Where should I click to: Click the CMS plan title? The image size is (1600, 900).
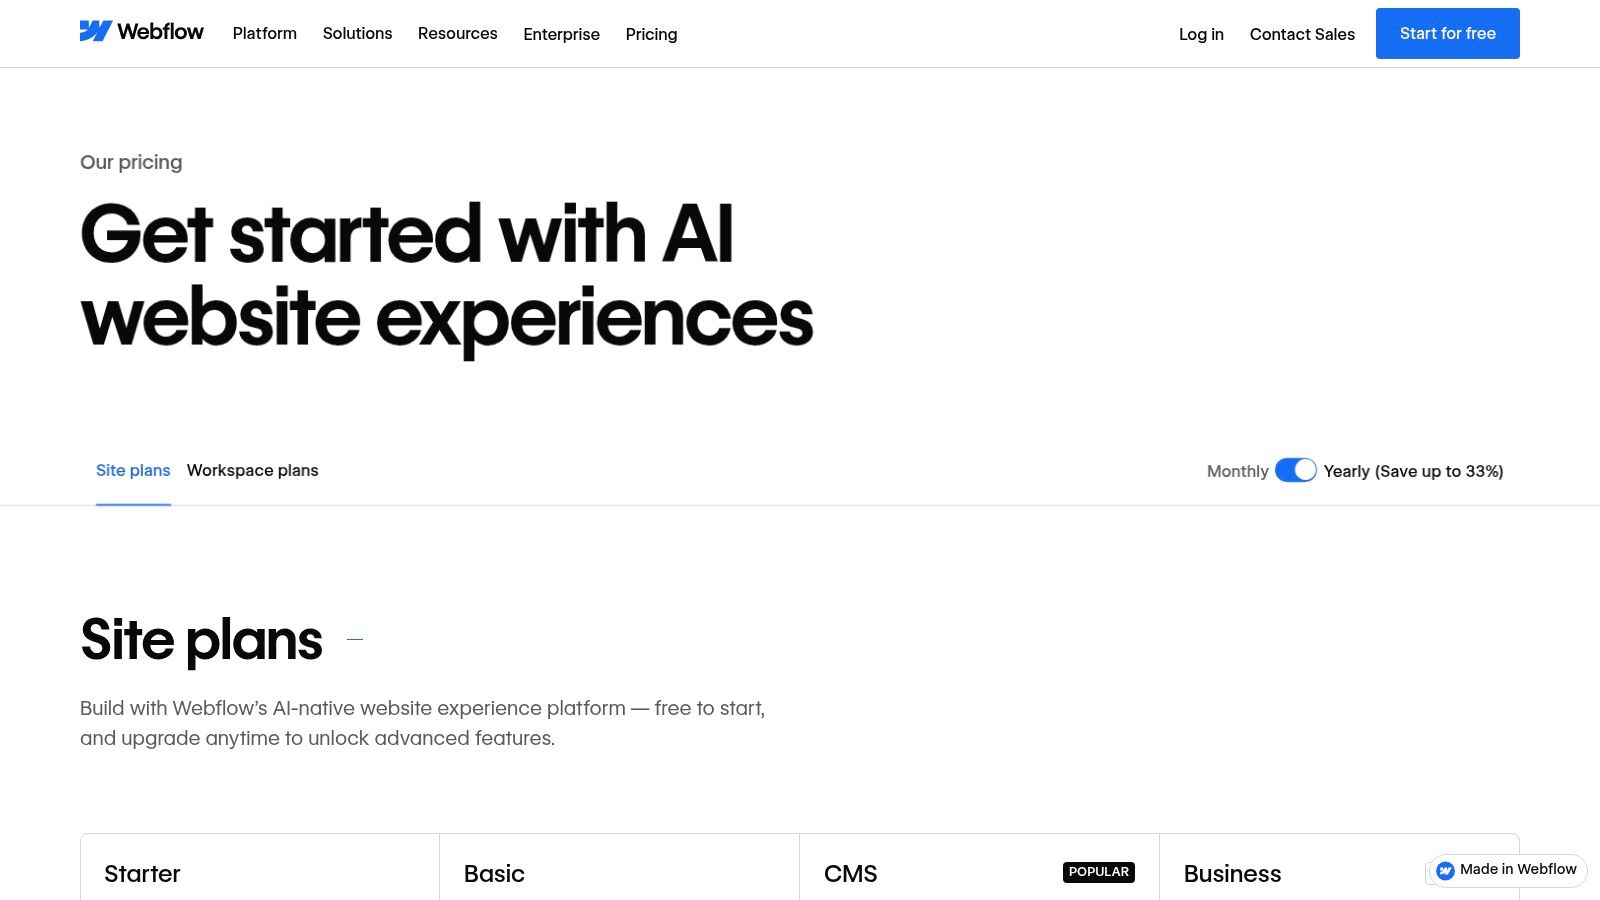(x=850, y=873)
